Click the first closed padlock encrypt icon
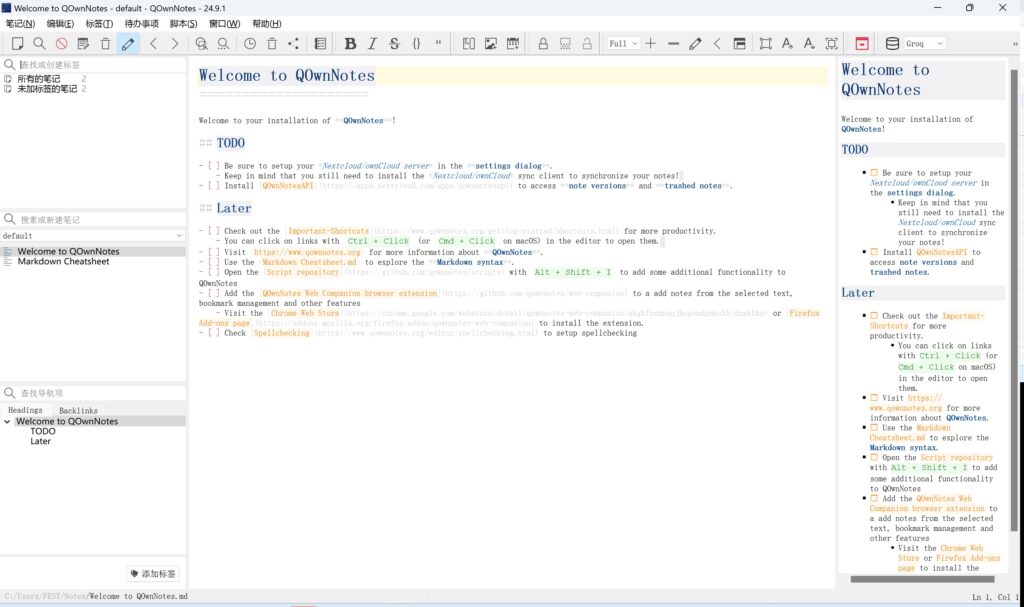Screen dimensions: 1024x607 pyautogui.click(x=543, y=44)
